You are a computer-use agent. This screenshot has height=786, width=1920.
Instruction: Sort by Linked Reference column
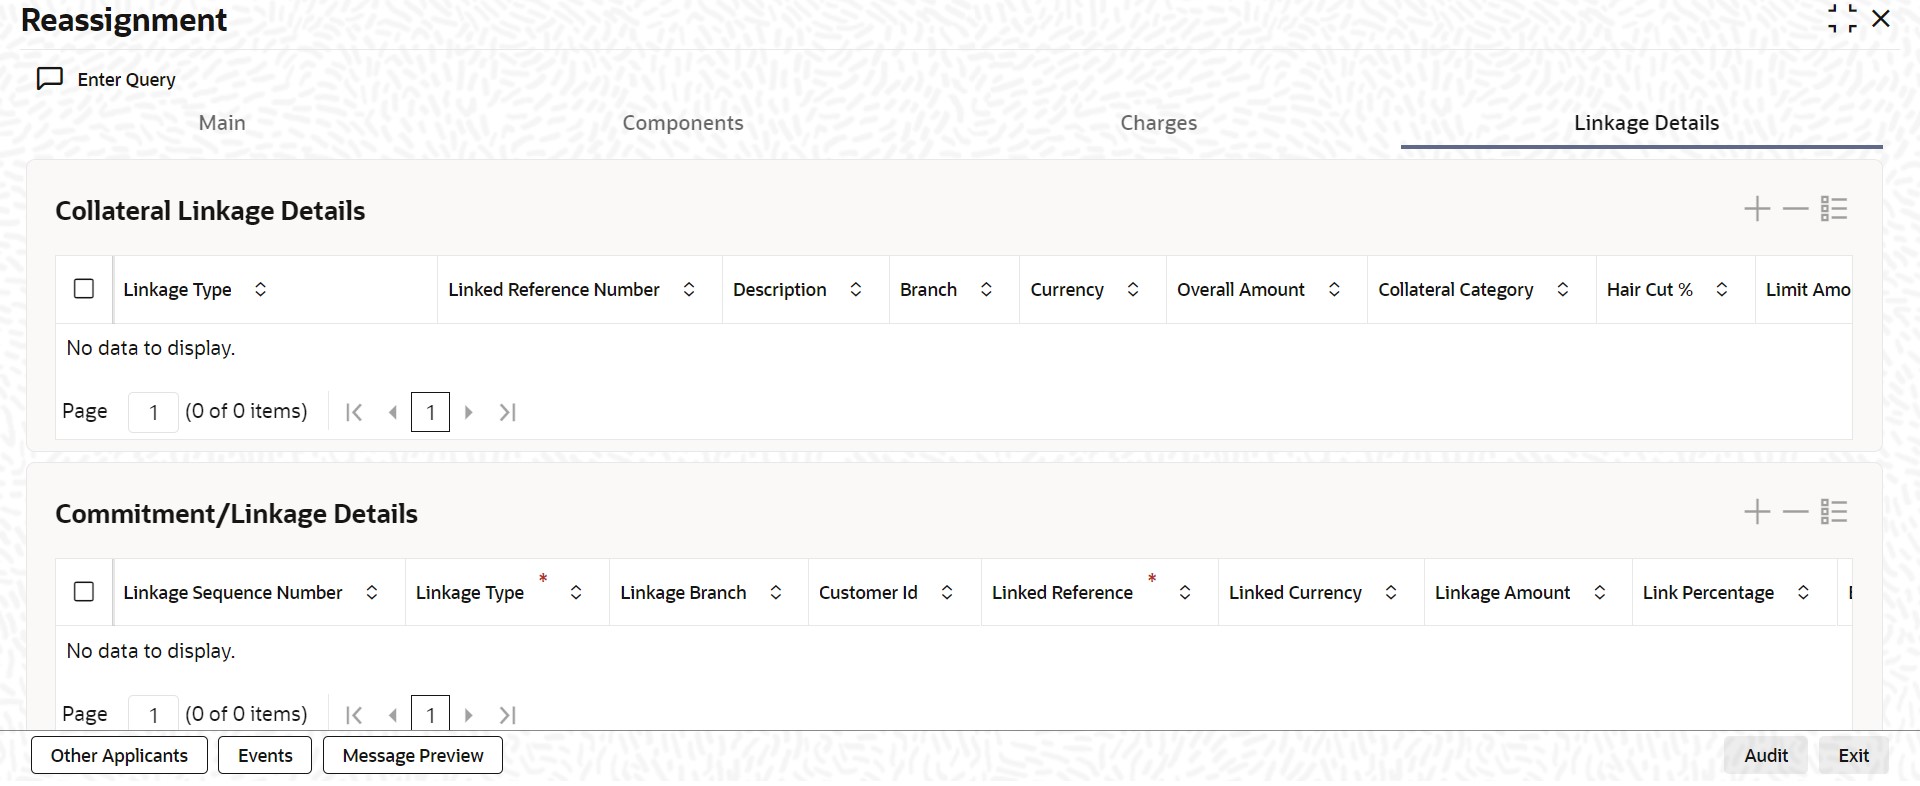pos(1185,592)
